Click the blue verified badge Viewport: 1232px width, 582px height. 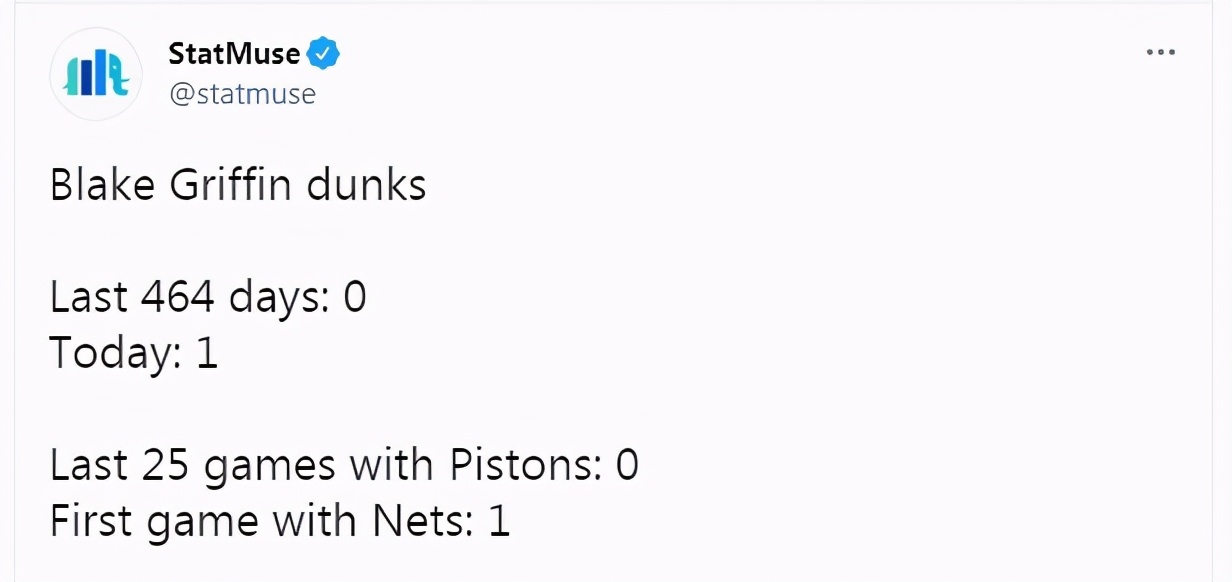coord(323,54)
